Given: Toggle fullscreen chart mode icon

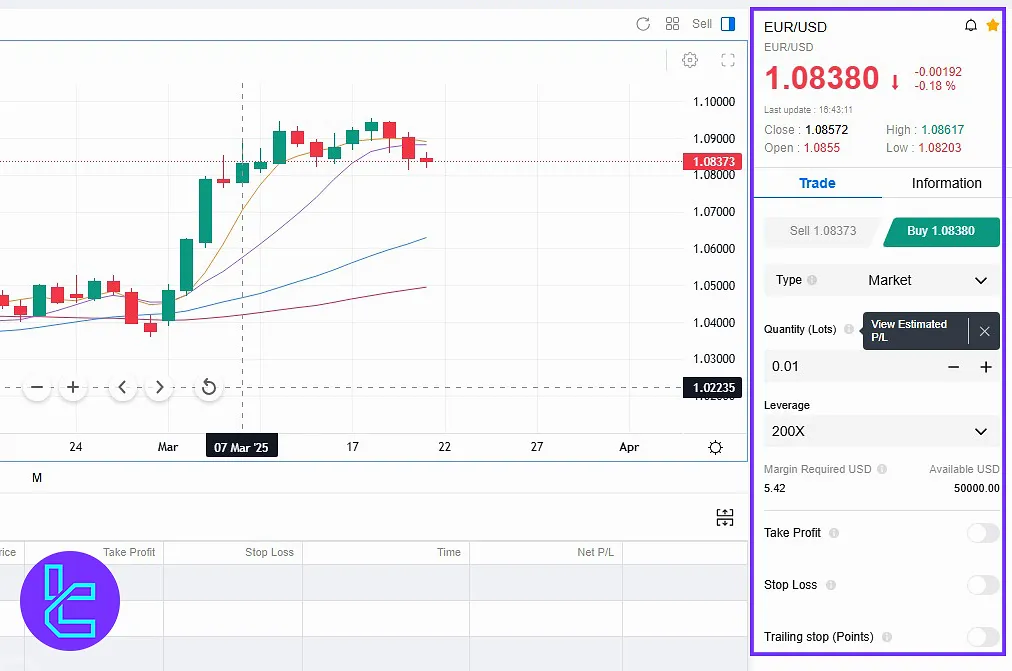Looking at the screenshot, I should click(x=728, y=60).
